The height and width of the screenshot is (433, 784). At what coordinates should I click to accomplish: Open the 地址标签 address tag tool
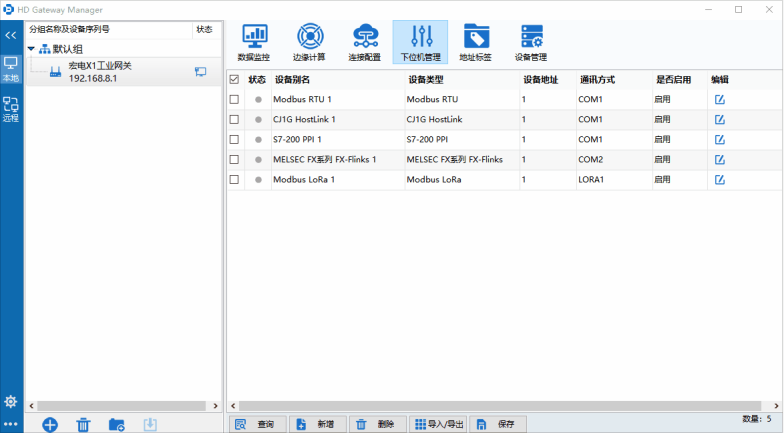coord(475,43)
